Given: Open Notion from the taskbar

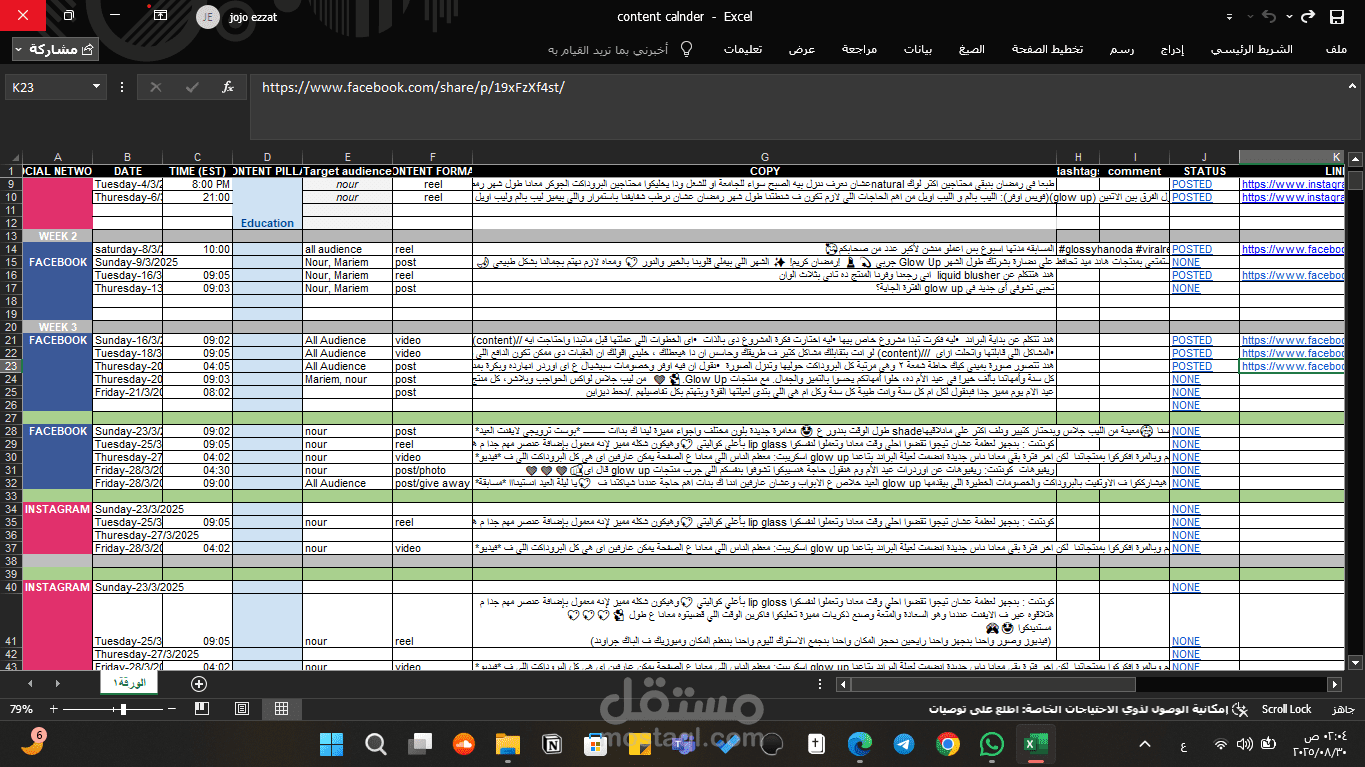Looking at the screenshot, I should point(551,744).
